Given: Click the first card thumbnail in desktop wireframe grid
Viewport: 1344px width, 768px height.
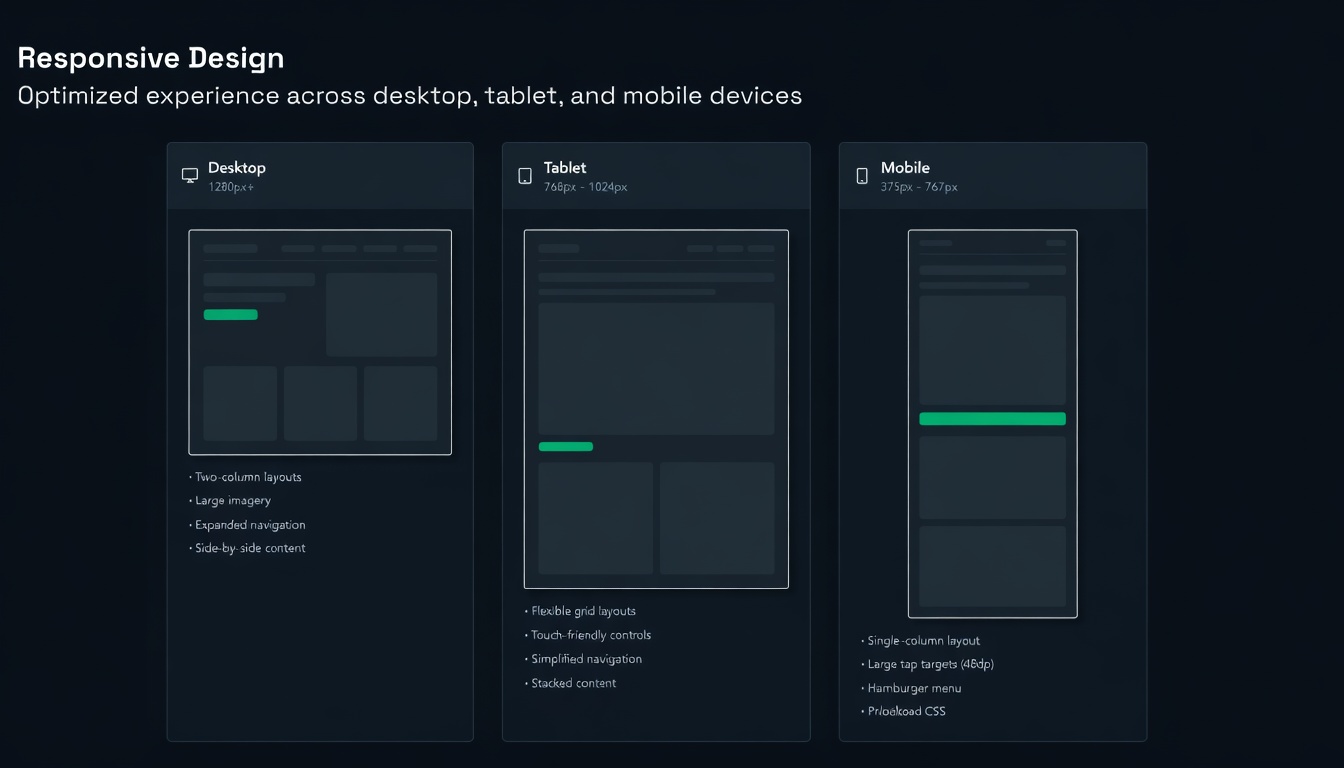Looking at the screenshot, I should coord(240,403).
